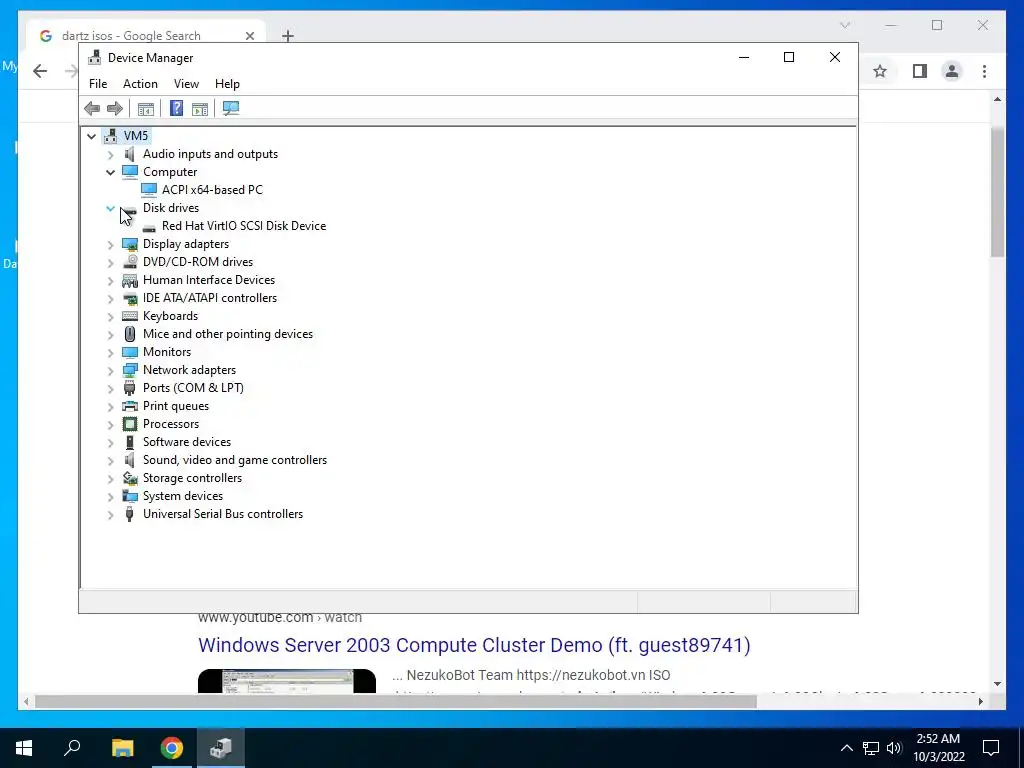The image size is (1024, 768).
Task: Click the Ports (COM & LPT) icon
Action: point(130,388)
